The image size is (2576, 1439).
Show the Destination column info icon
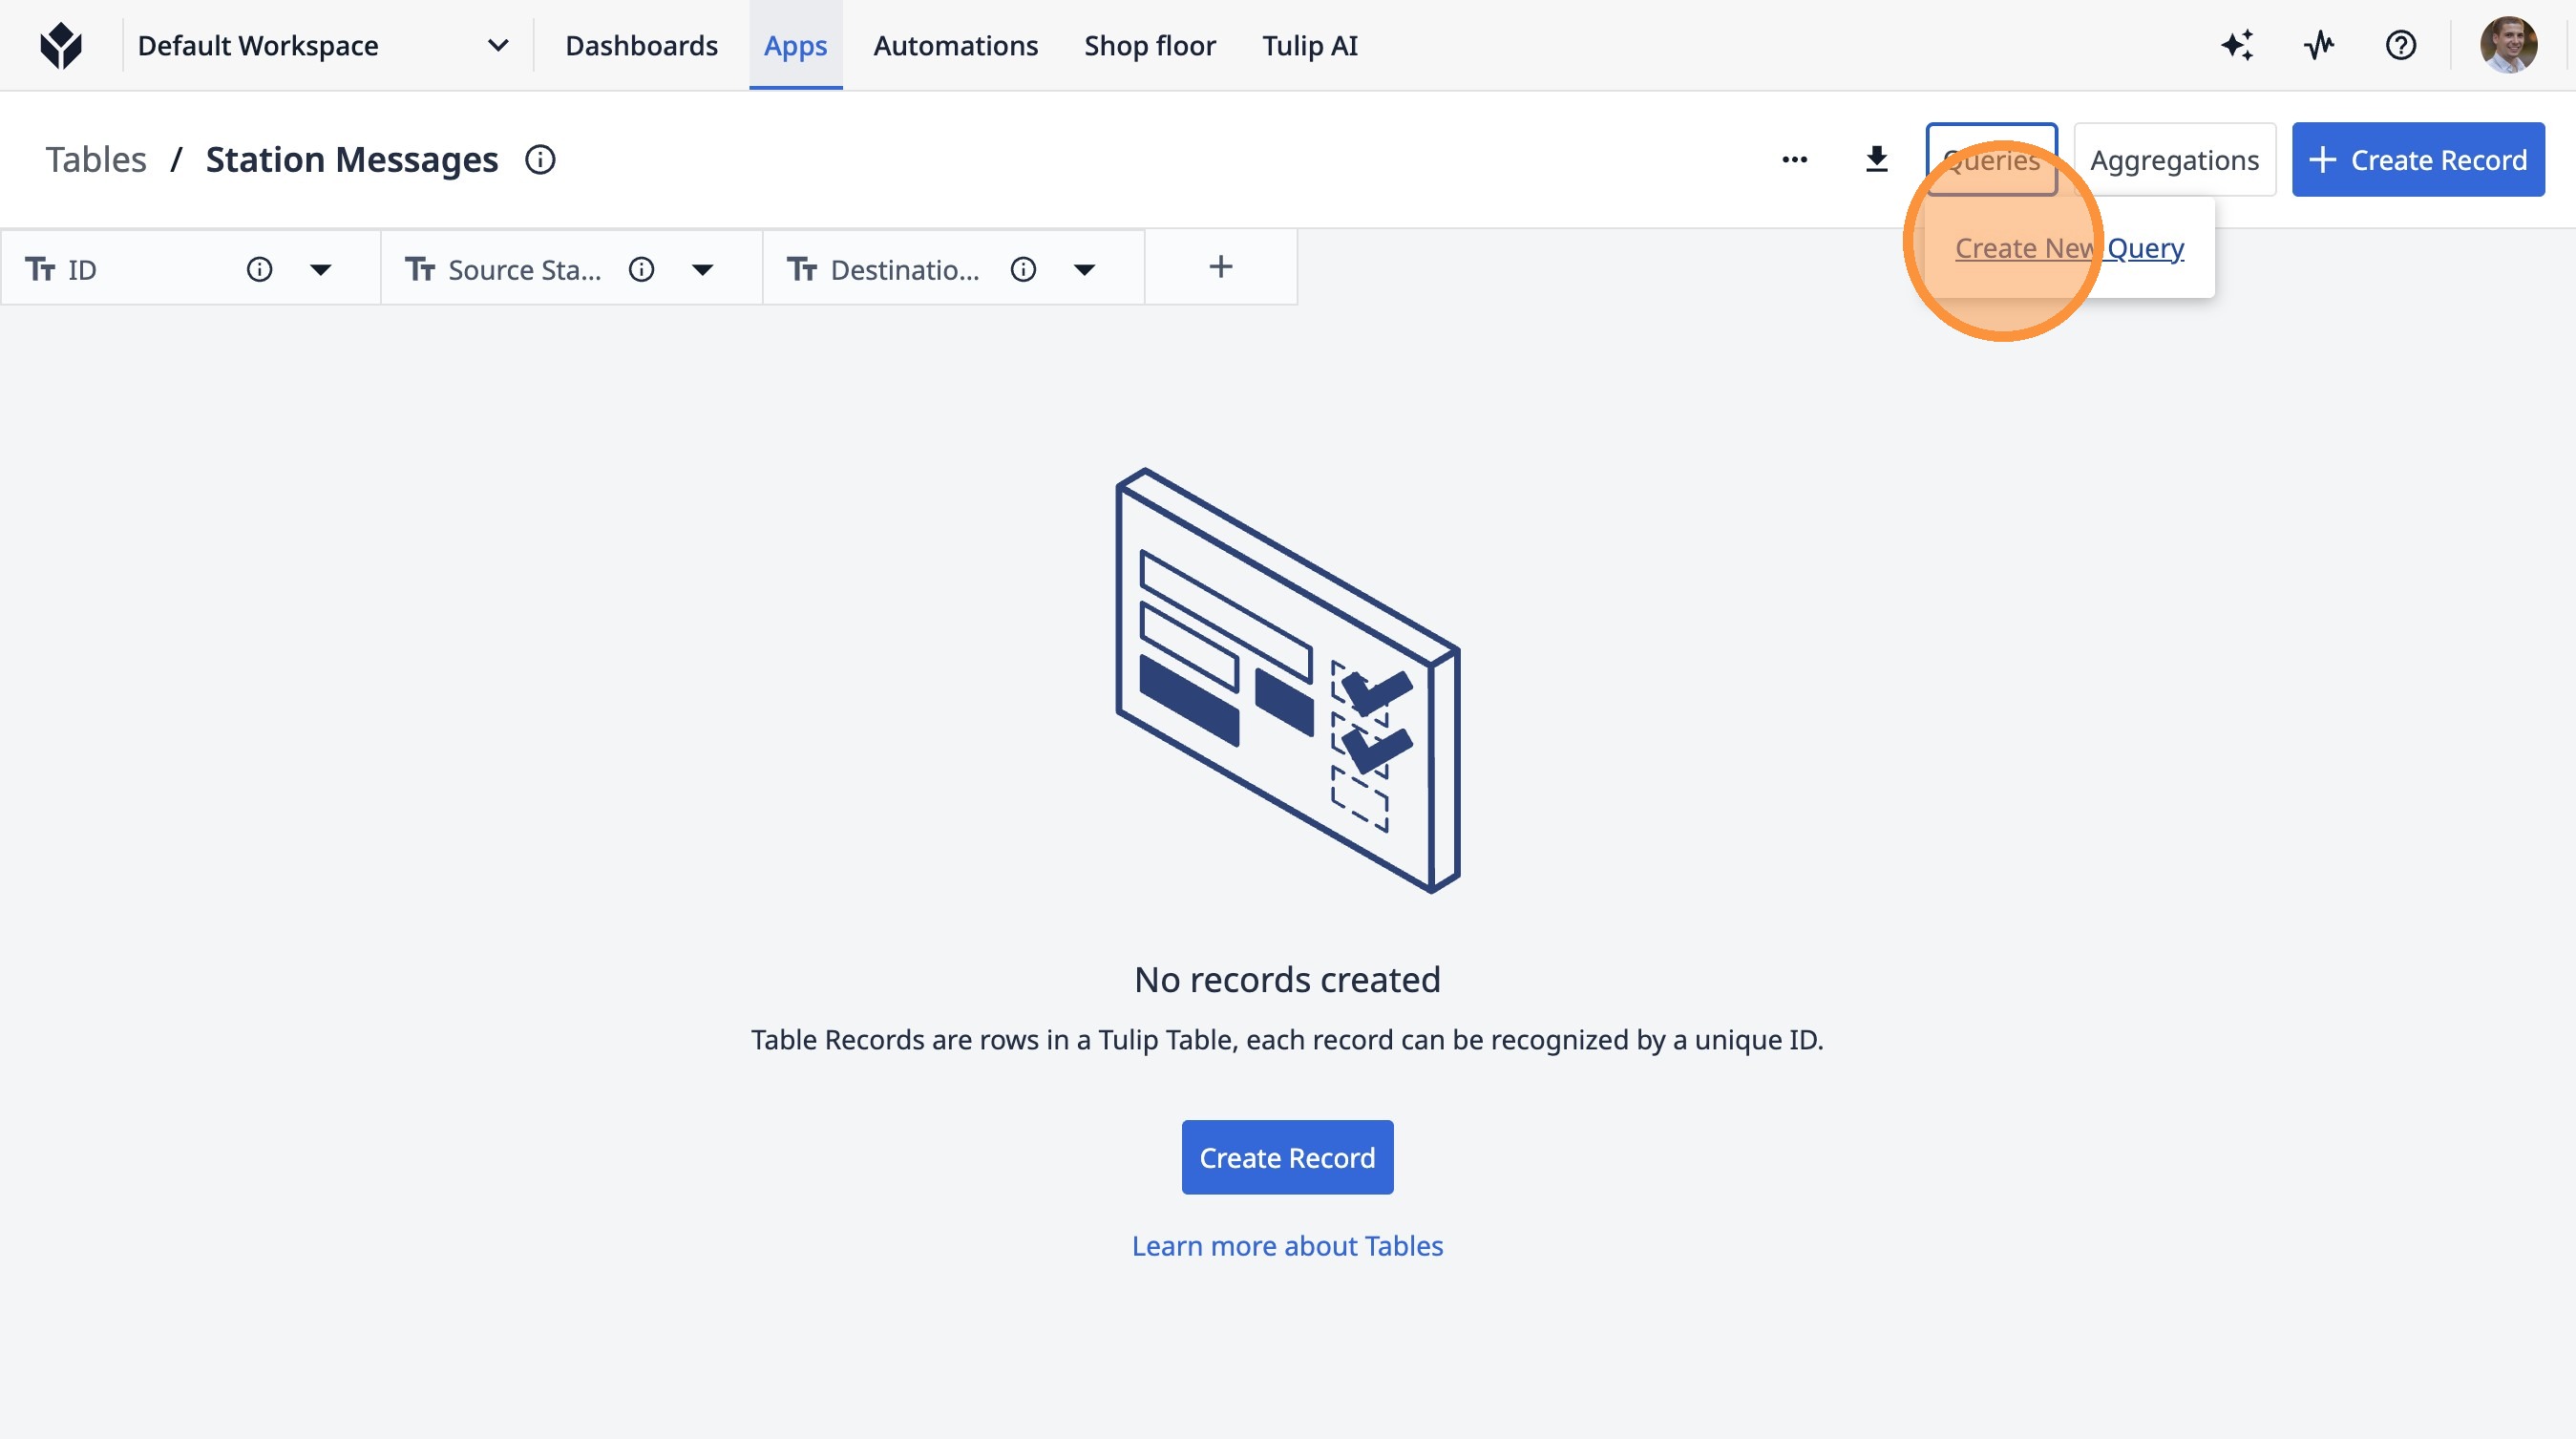click(1023, 270)
